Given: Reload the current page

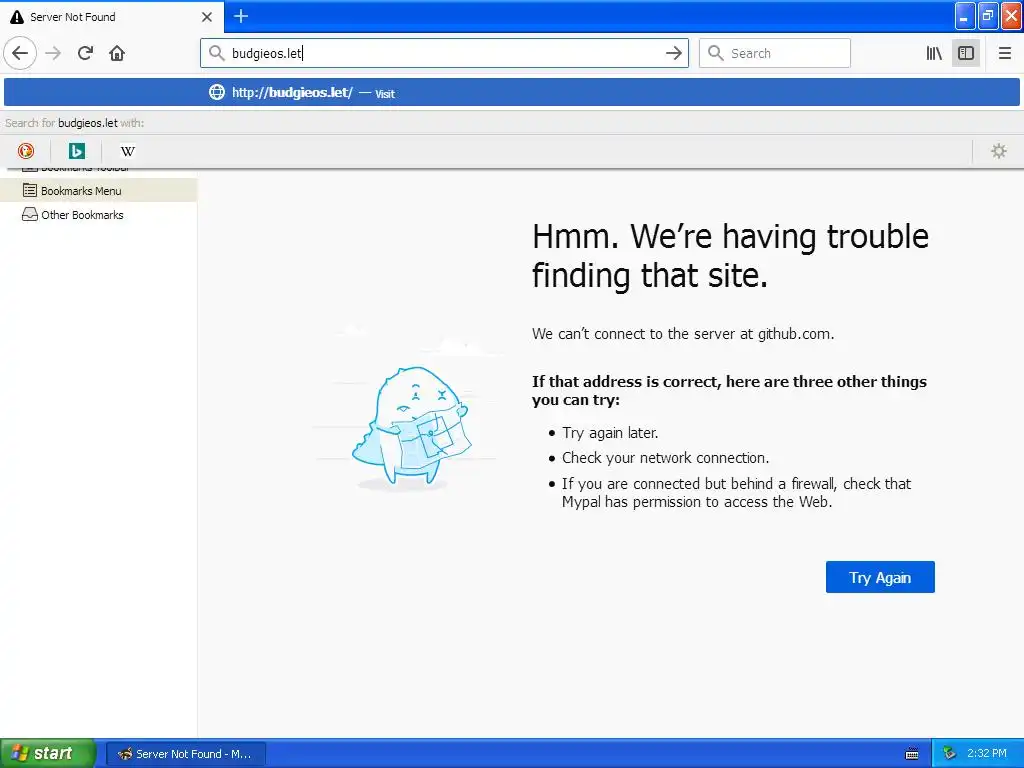Looking at the screenshot, I should click(86, 53).
